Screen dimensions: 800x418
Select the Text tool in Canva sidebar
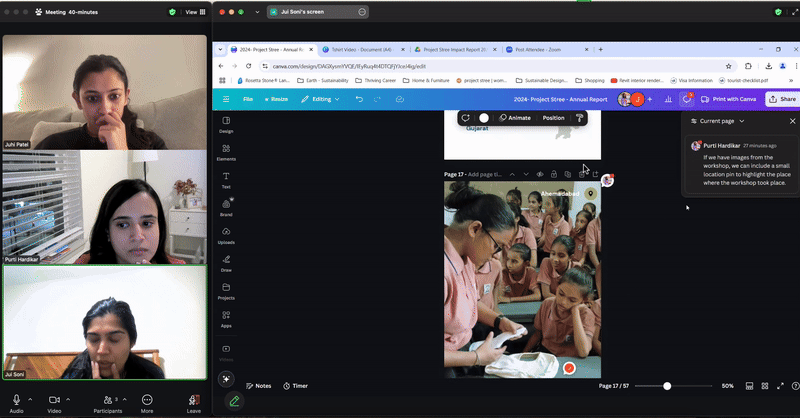pyautogui.click(x=226, y=180)
